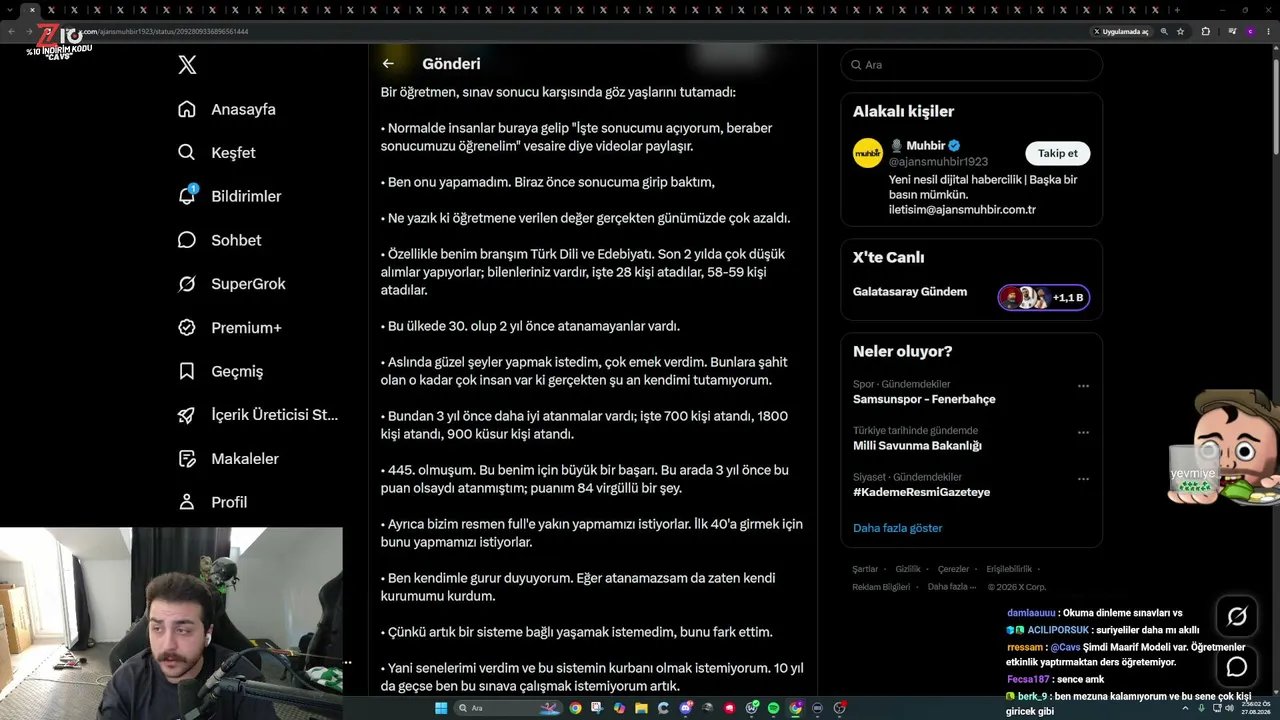This screenshot has width=1280, height=720.
Task: Click the Erişilebilirlik footer link
Action: (1009, 569)
